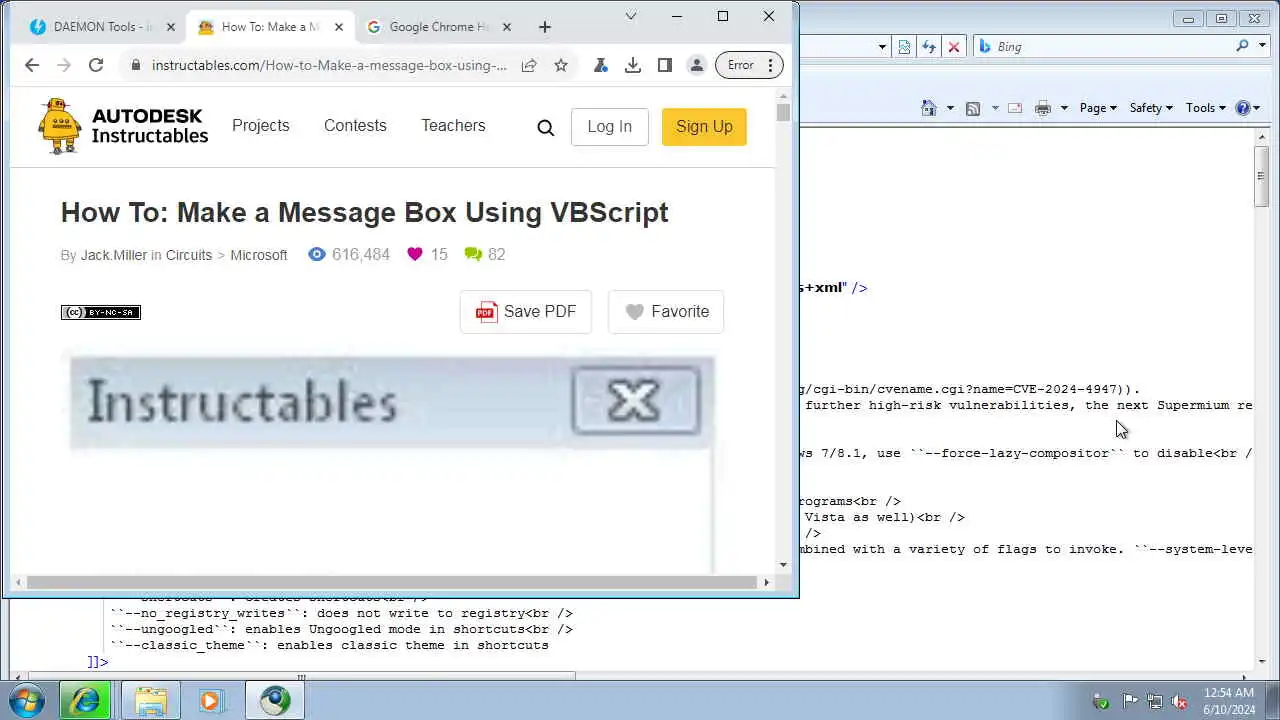Click the Windows Start button
1280x720 pixels.
click(x=25, y=700)
